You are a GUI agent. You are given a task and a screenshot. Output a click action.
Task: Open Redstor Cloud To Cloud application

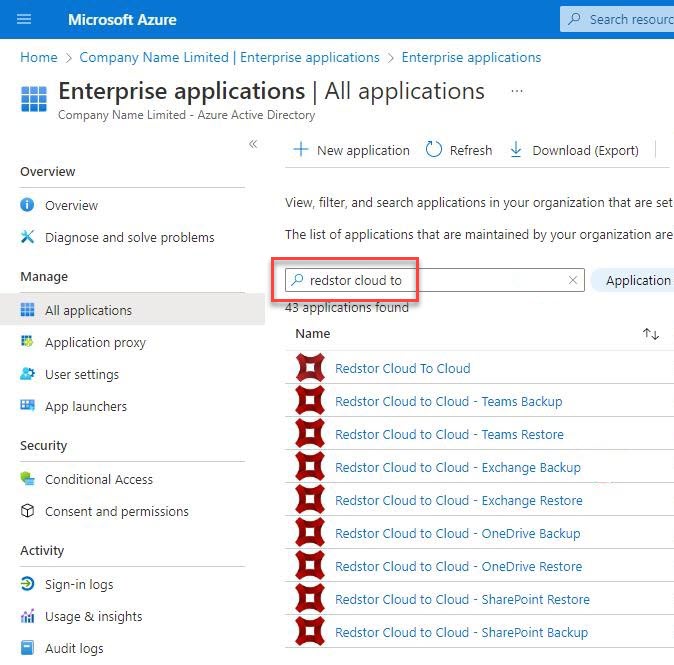point(402,368)
